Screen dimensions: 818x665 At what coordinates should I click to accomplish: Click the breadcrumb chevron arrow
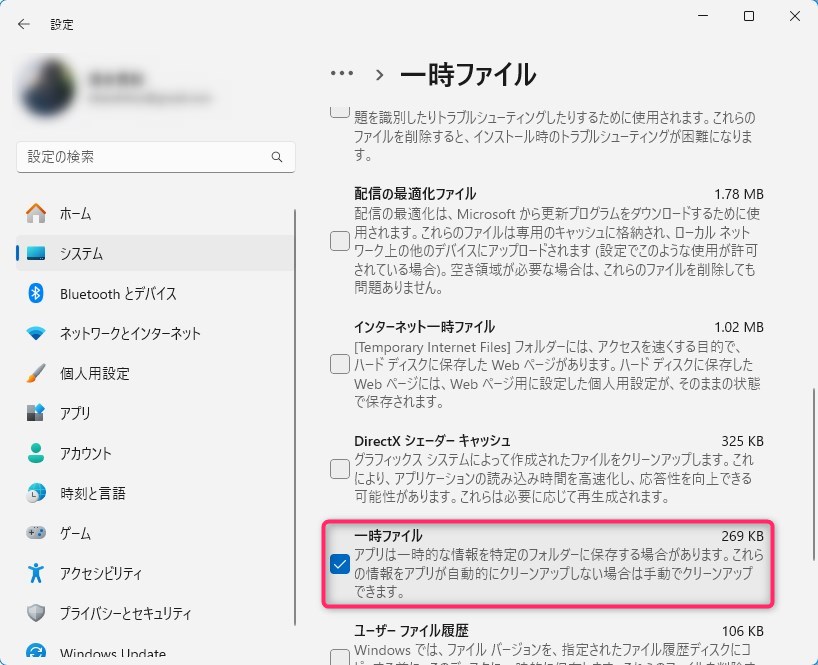[380, 74]
